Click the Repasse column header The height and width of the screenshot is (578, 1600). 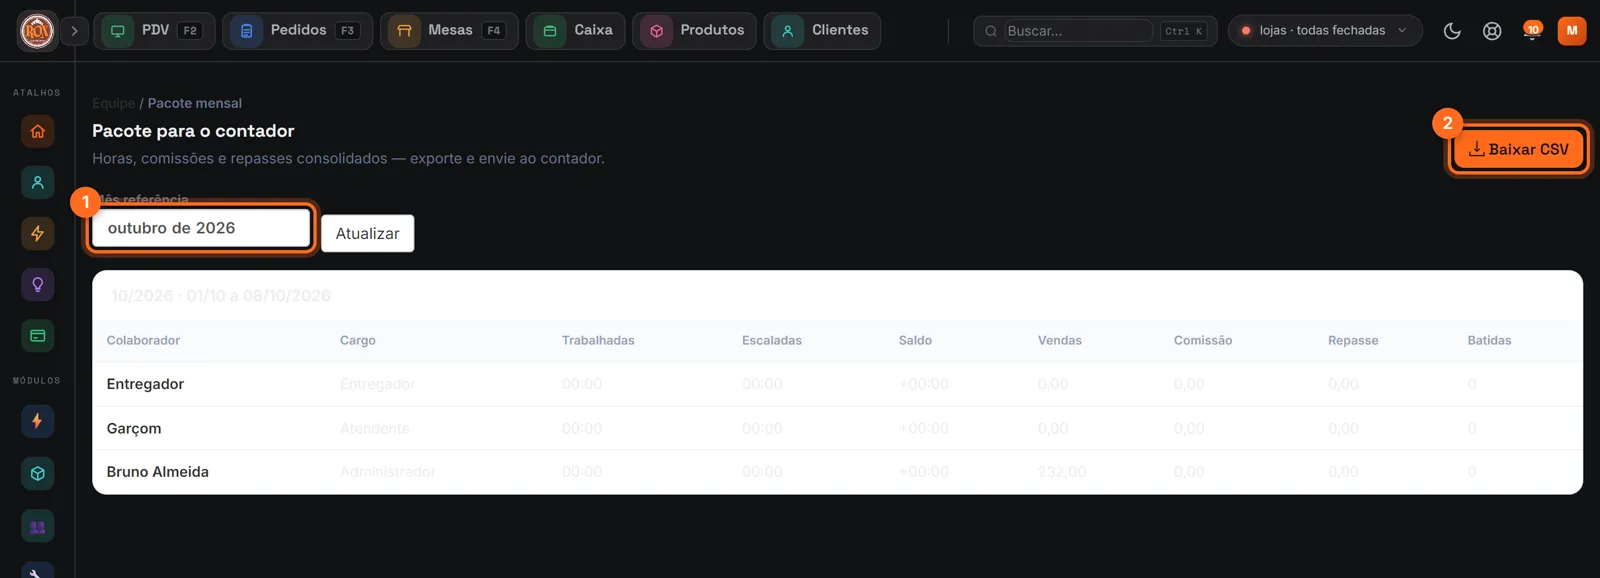[x=1353, y=340]
